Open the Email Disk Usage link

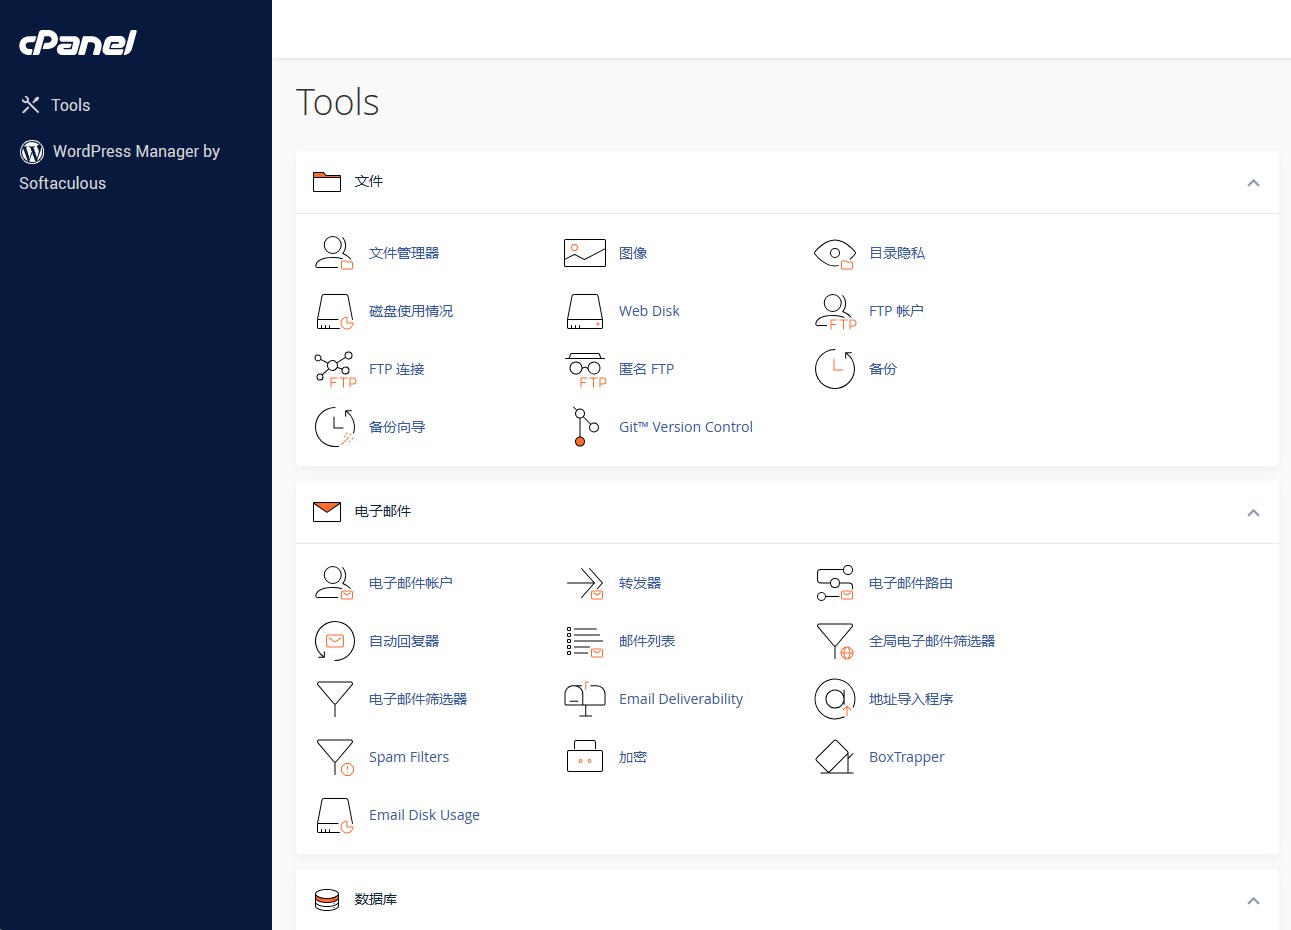[x=424, y=815]
